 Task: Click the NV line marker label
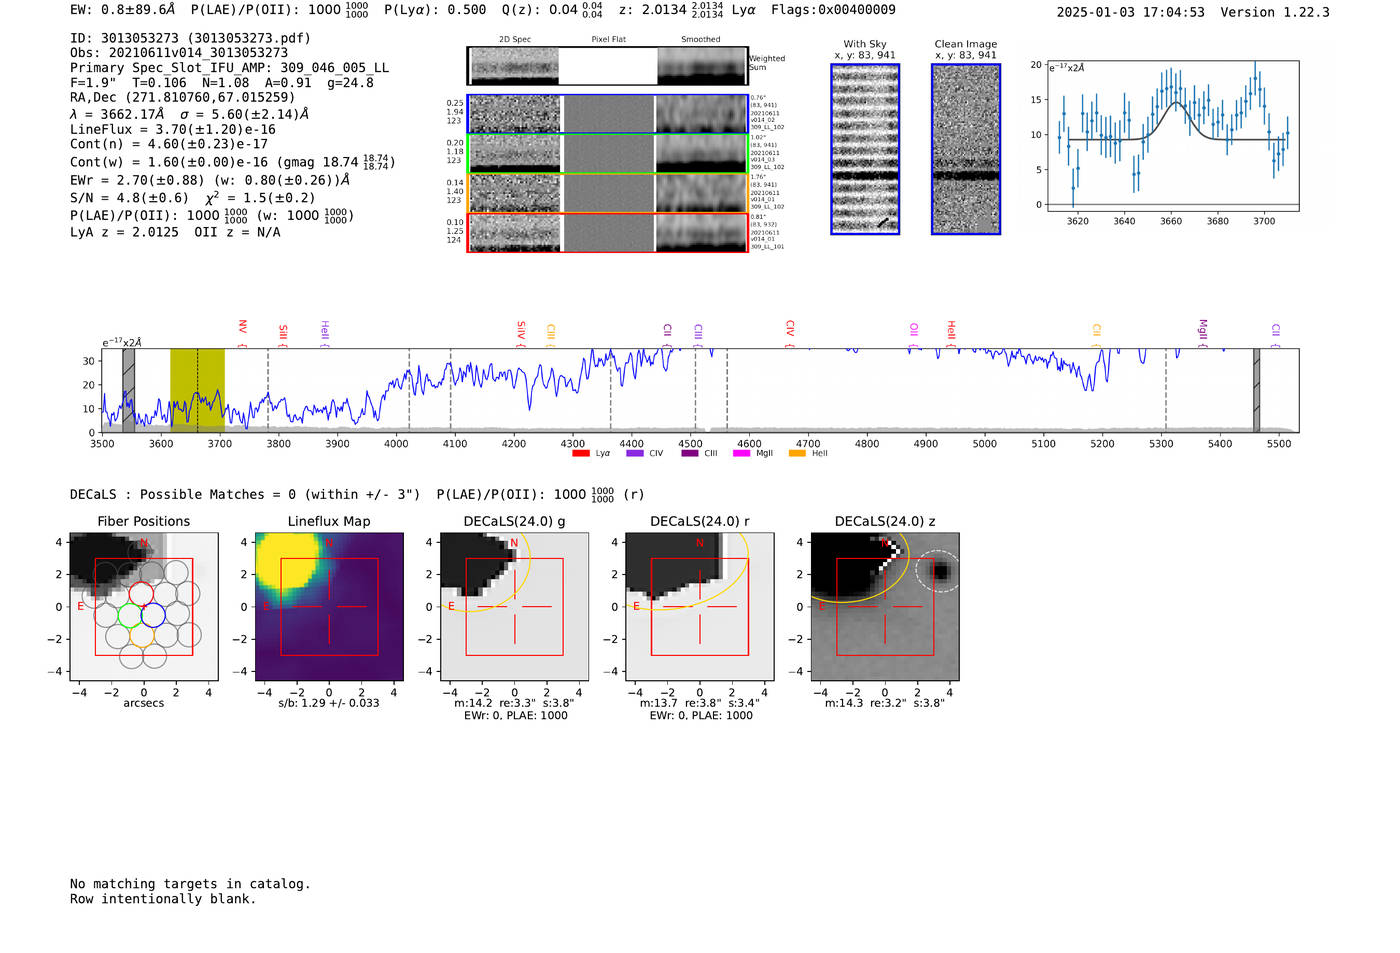click(242, 328)
